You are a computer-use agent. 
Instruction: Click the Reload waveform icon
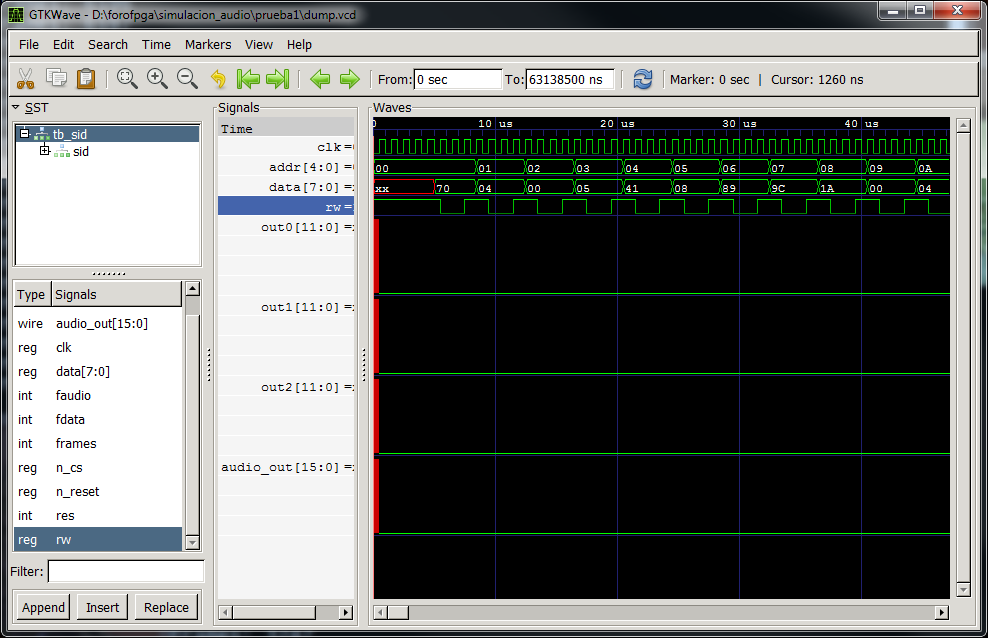(x=642, y=79)
